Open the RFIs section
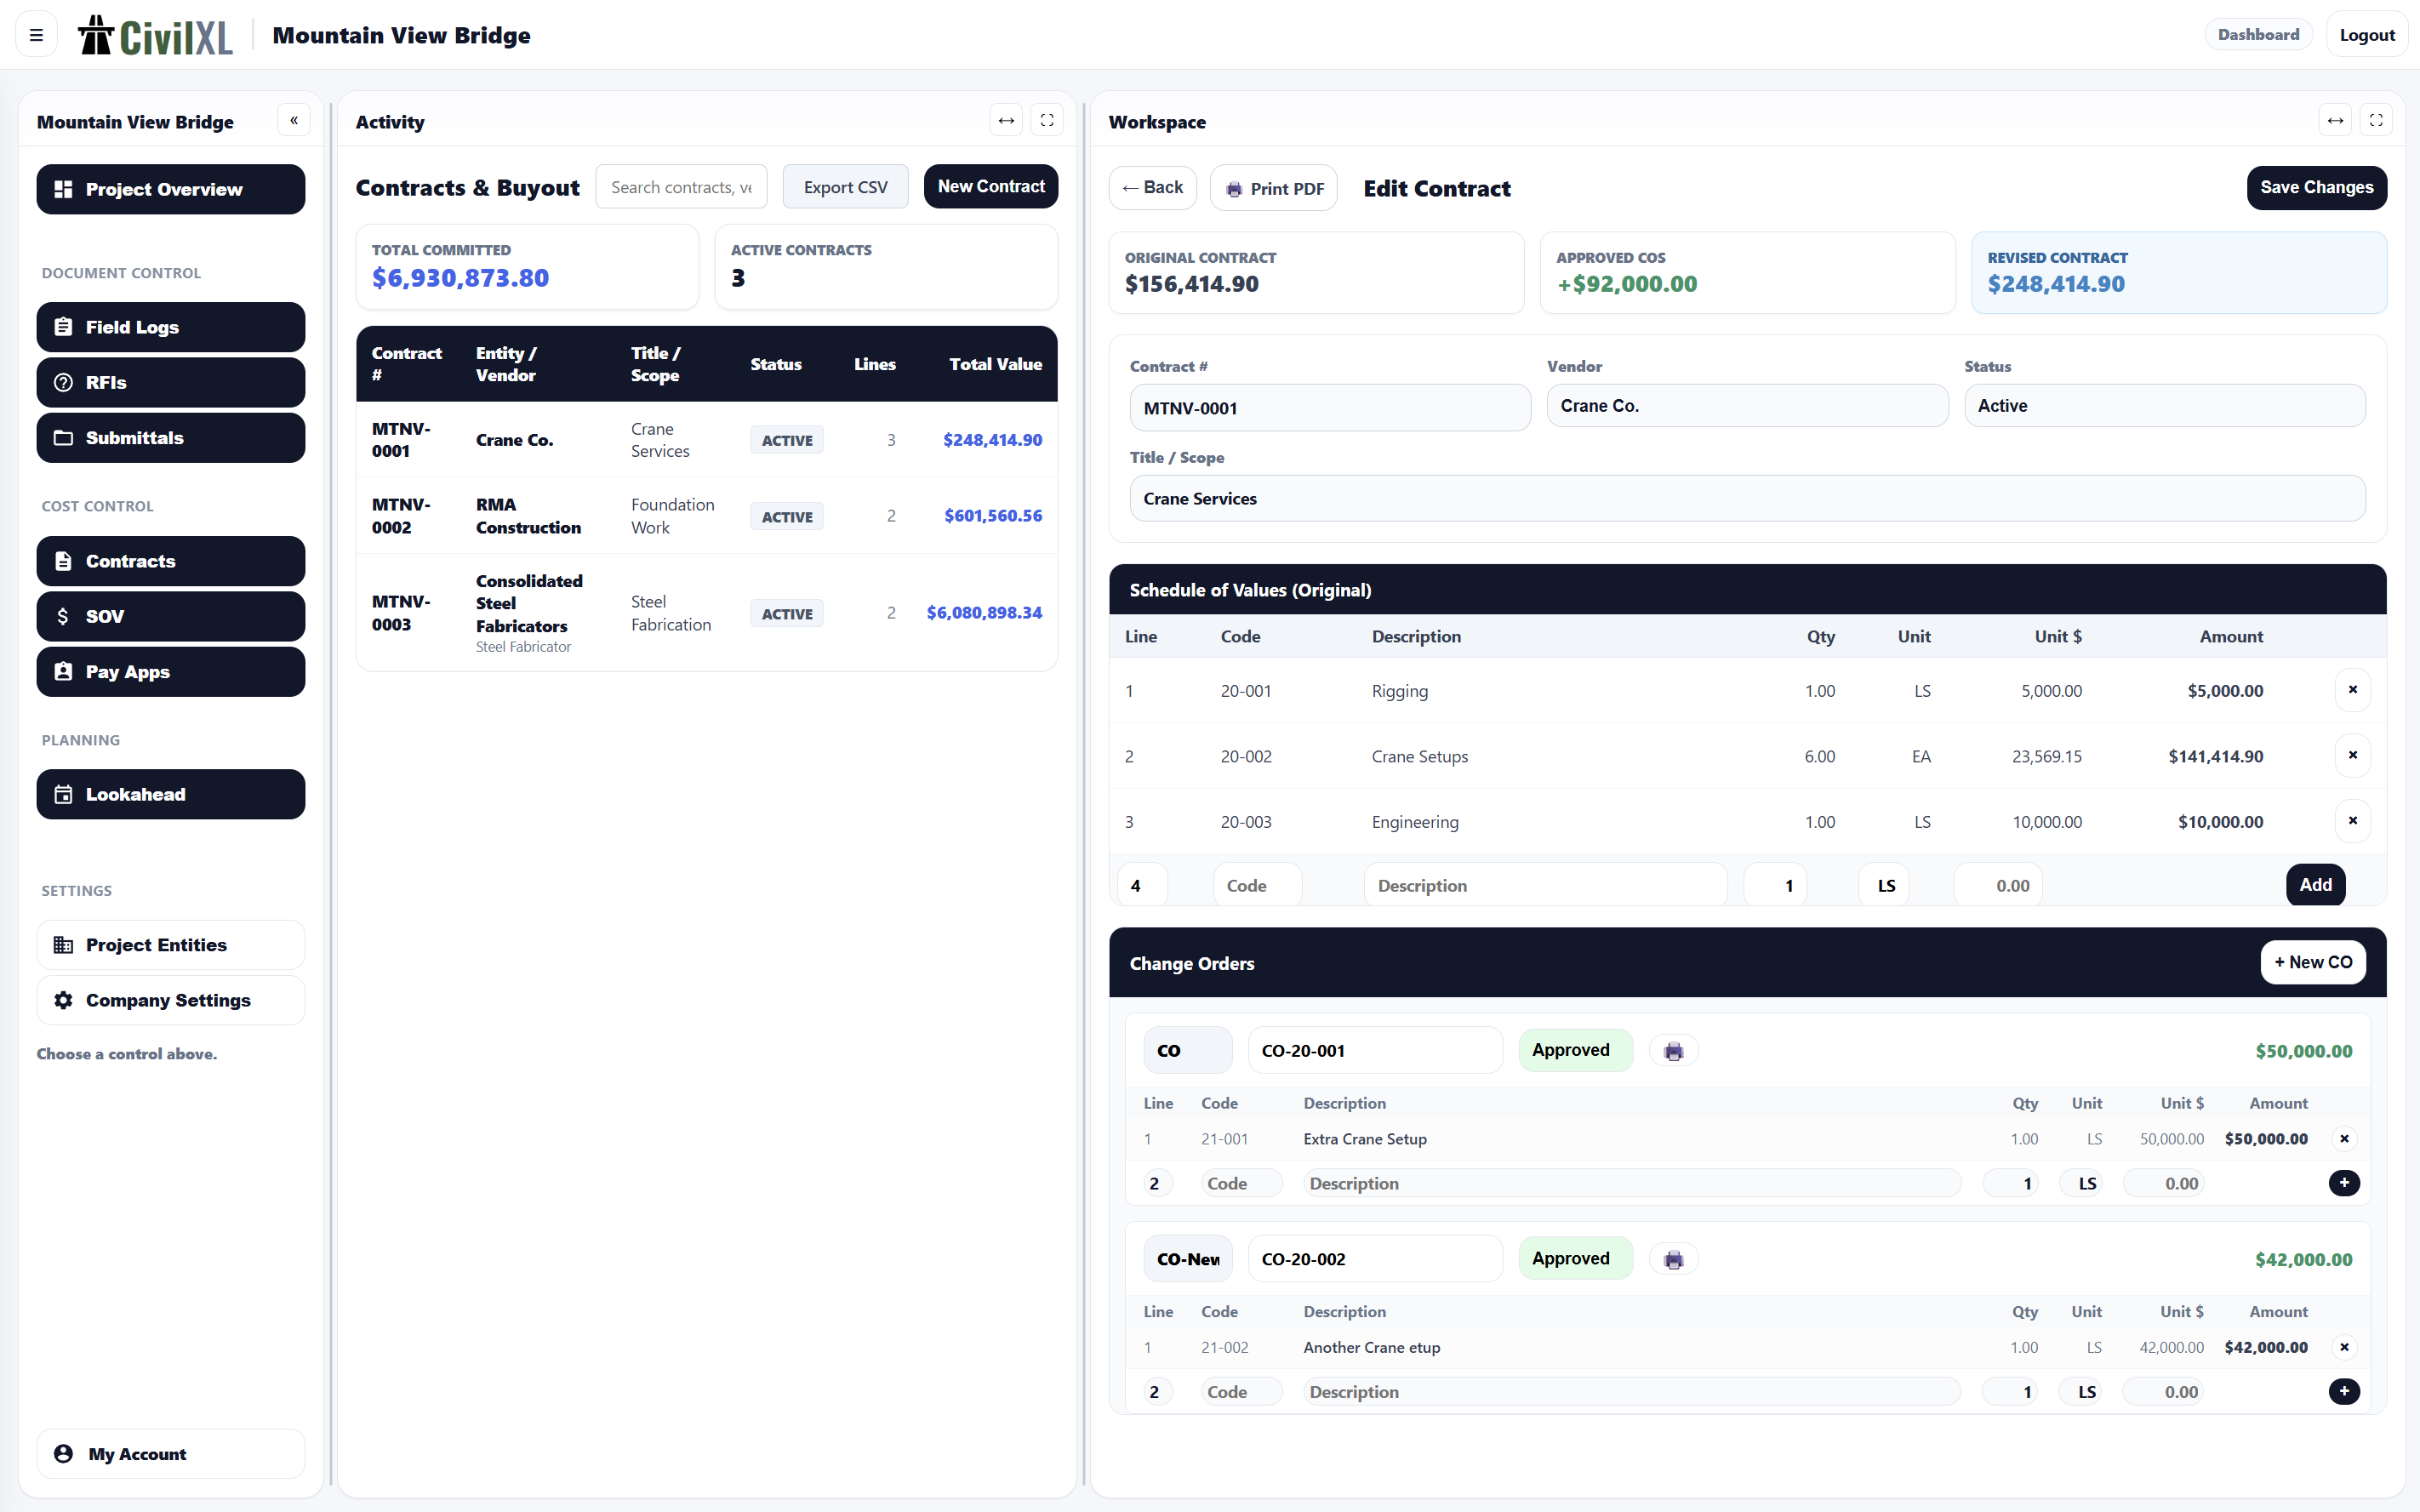The height and width of the screenshot is (1512, 2420). tap(169, 382)
